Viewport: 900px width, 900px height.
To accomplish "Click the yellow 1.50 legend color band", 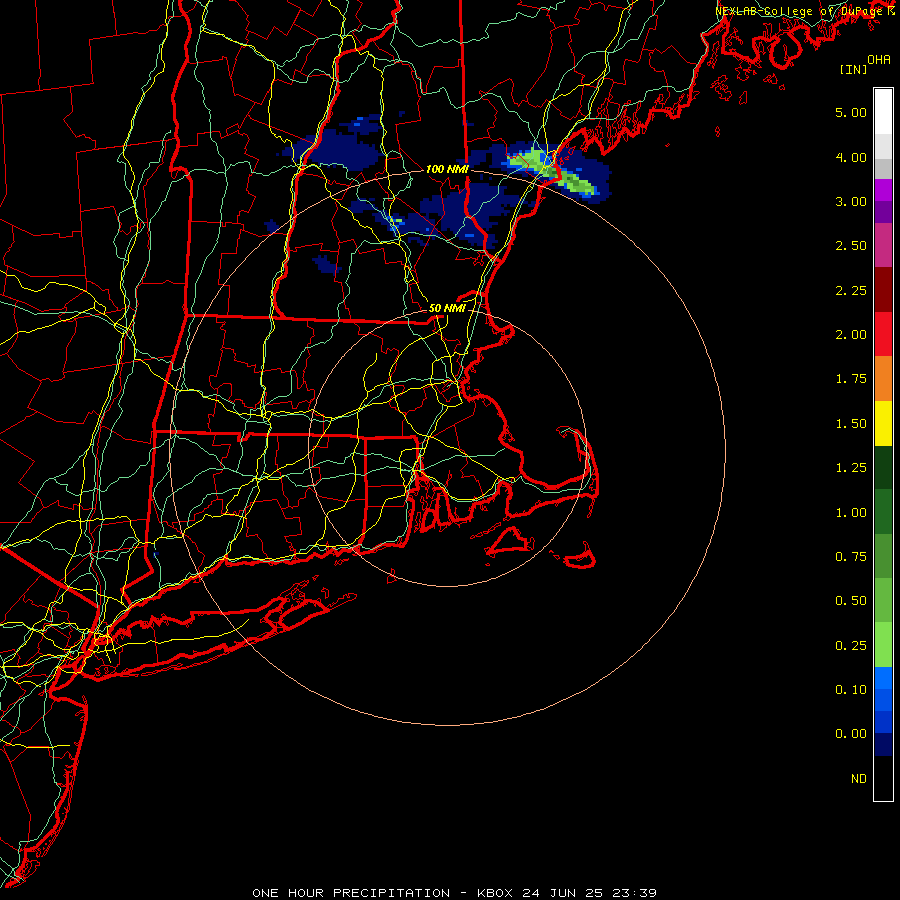I will 883,424.
